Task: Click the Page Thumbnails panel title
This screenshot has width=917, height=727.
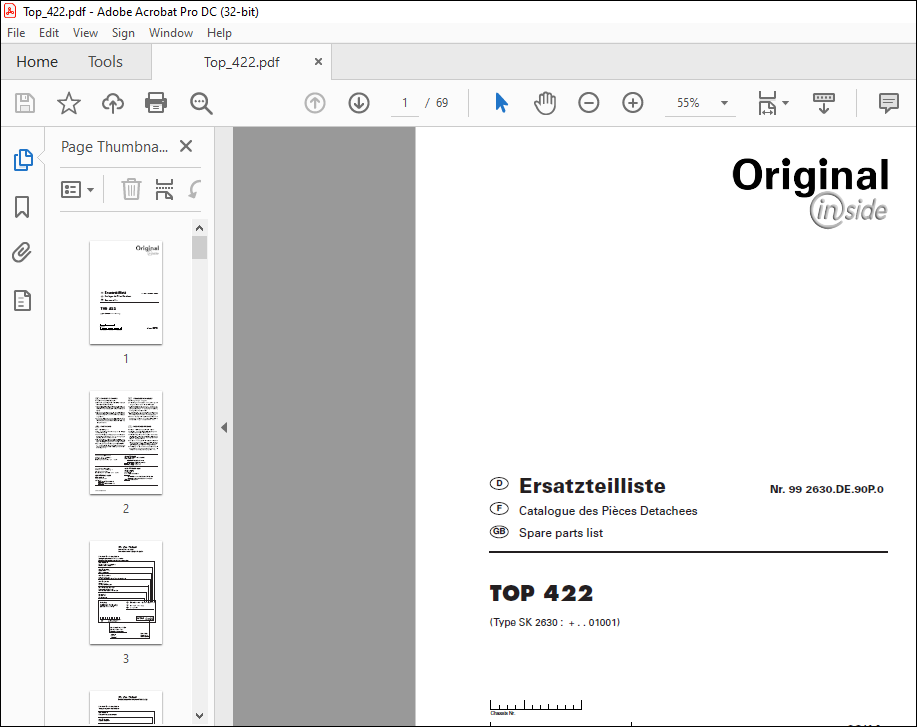Action: (x=114, y=147)
